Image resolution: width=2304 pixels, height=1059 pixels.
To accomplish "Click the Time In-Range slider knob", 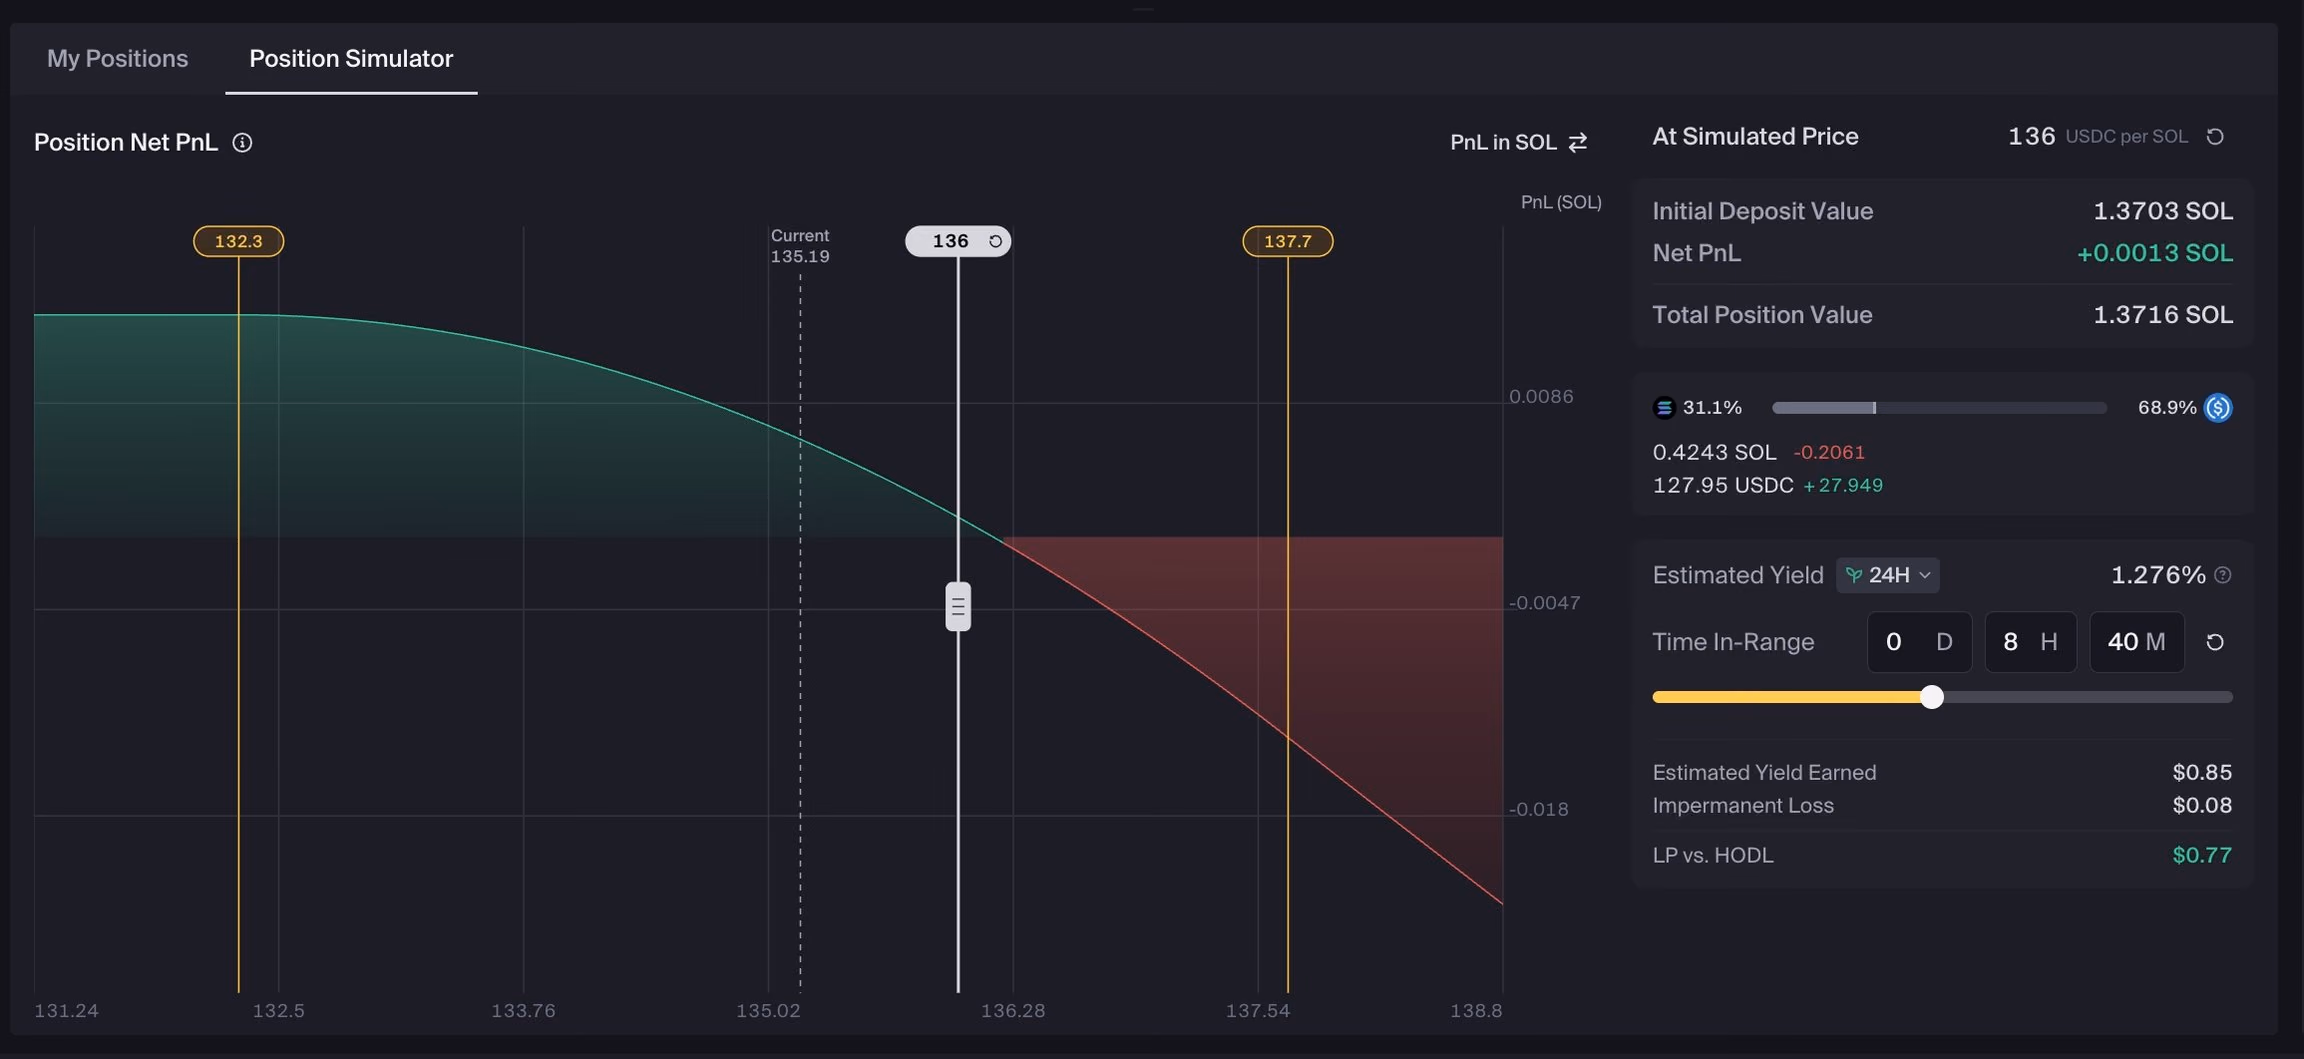I will (1932, 697).
